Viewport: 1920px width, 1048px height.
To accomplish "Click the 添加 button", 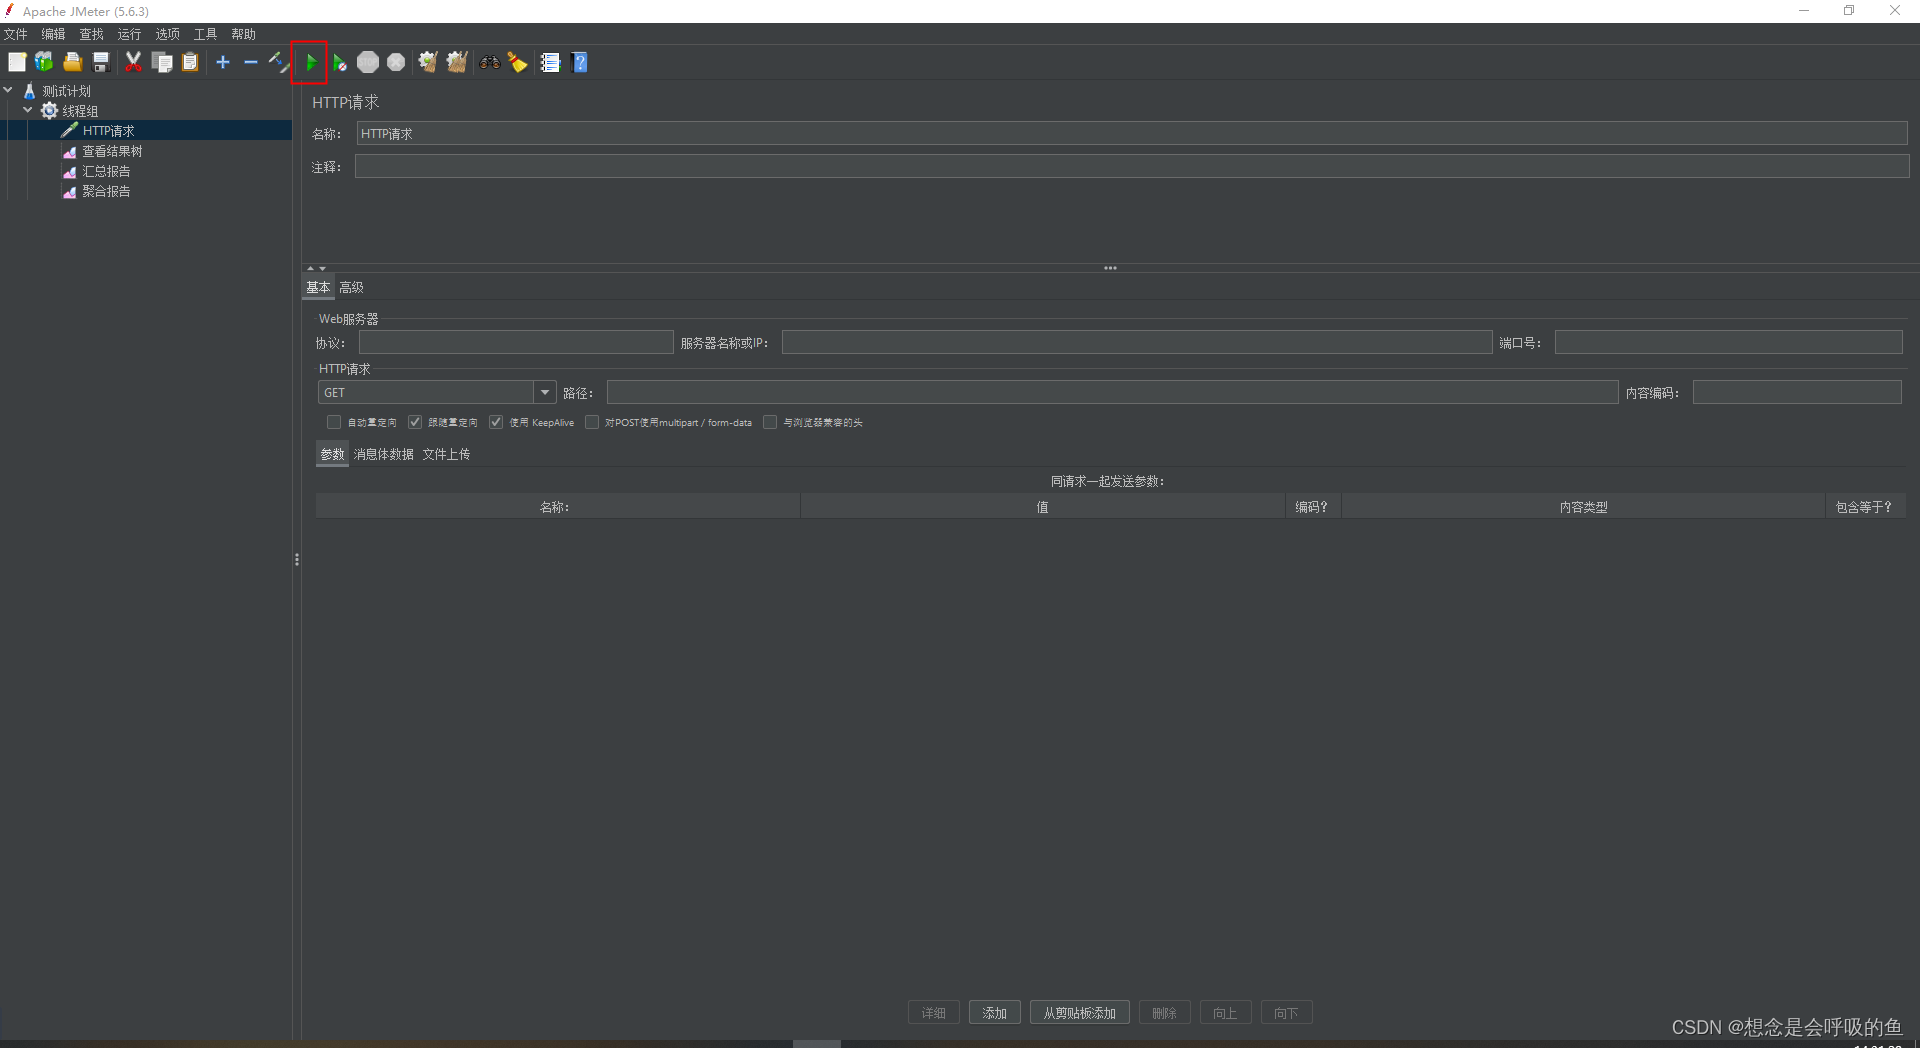I will click(x=995, y=1013).
